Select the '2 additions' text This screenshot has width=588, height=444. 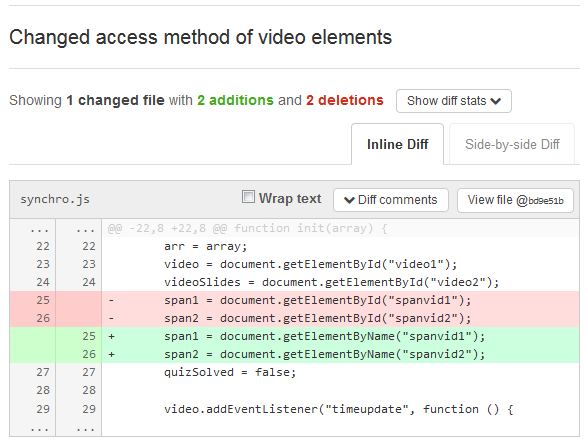coord(236,100)
